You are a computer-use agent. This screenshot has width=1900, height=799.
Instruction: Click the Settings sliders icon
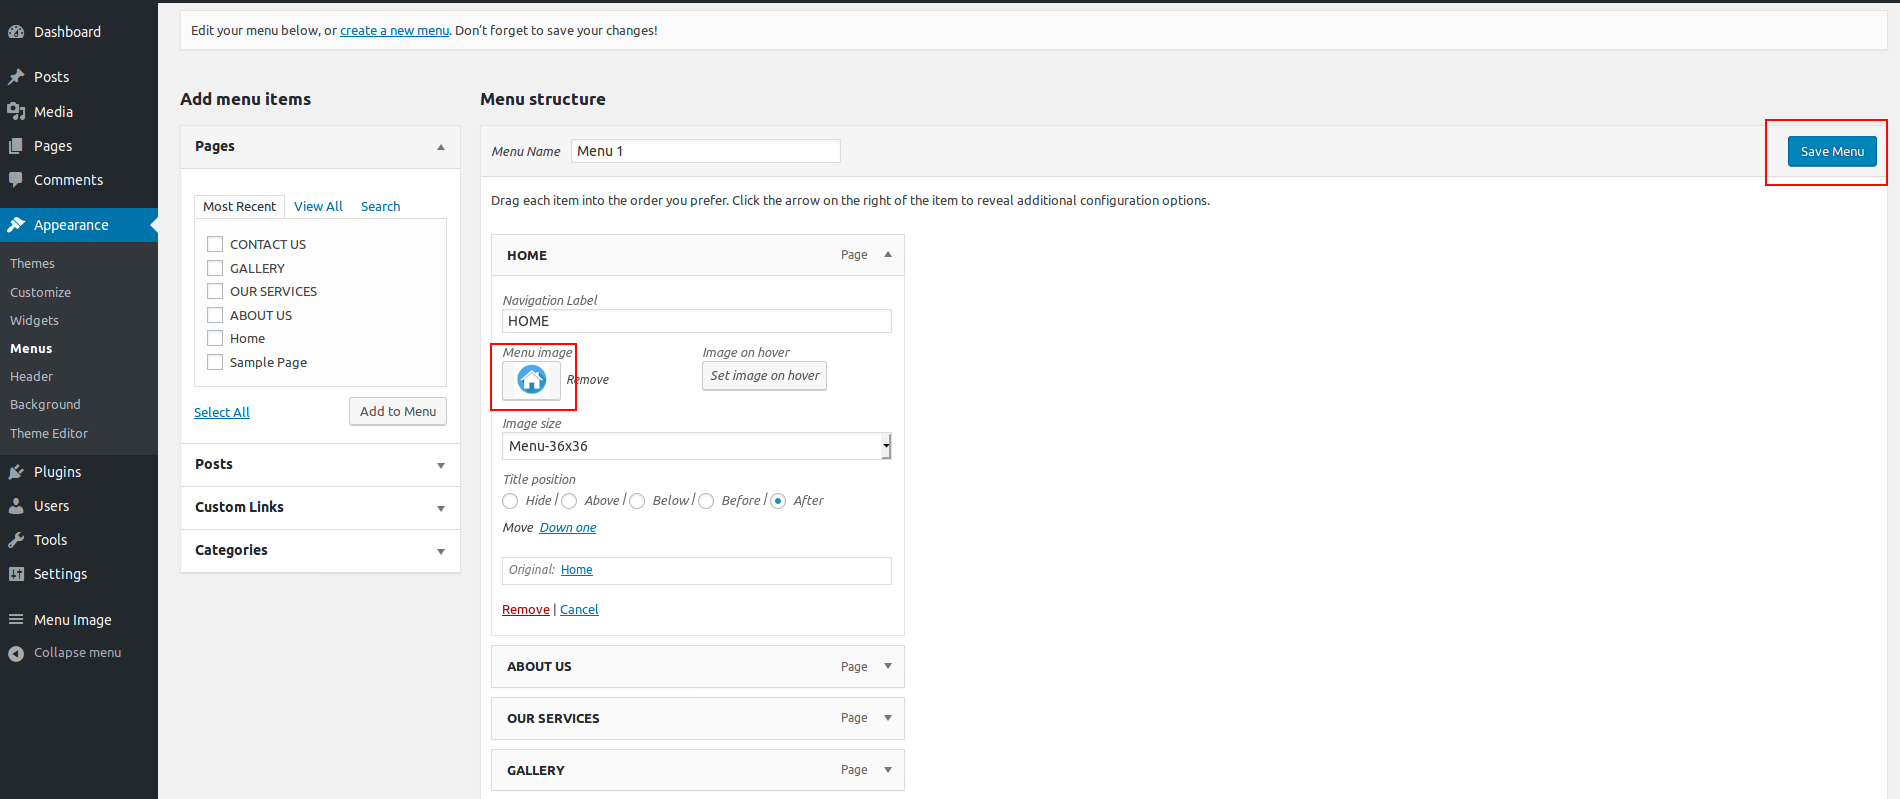click(x=16, y=574)
